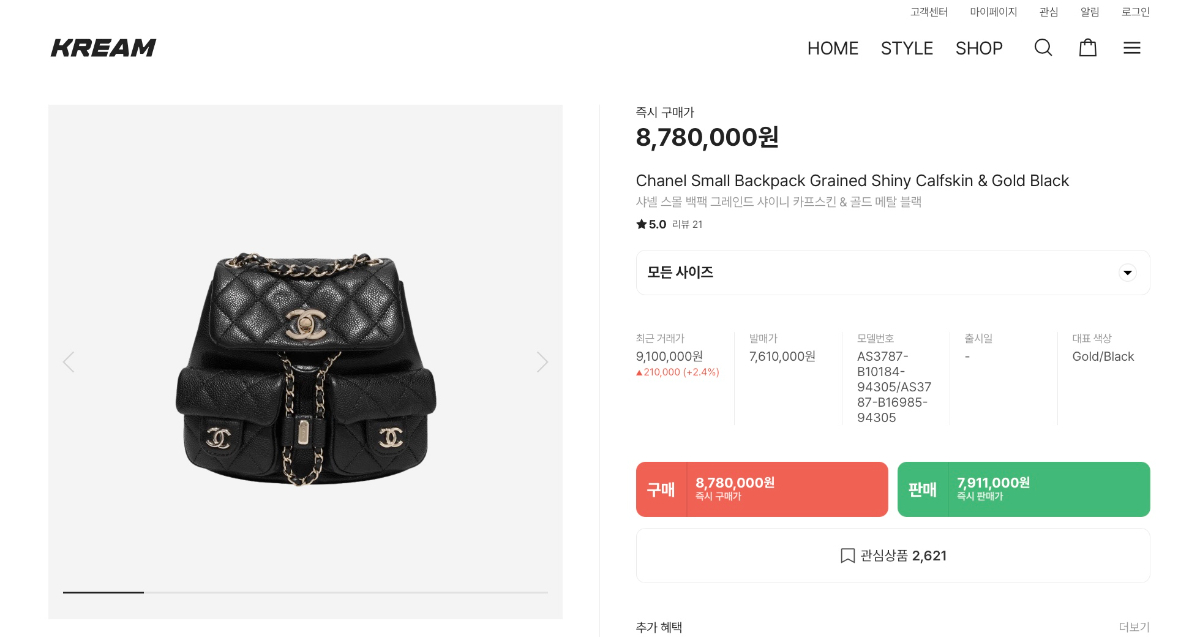Image resolution: width=1200 pixels, height=637 pixels.
Task: Click the image carousel progress bar
Action: tap(305, 592)
